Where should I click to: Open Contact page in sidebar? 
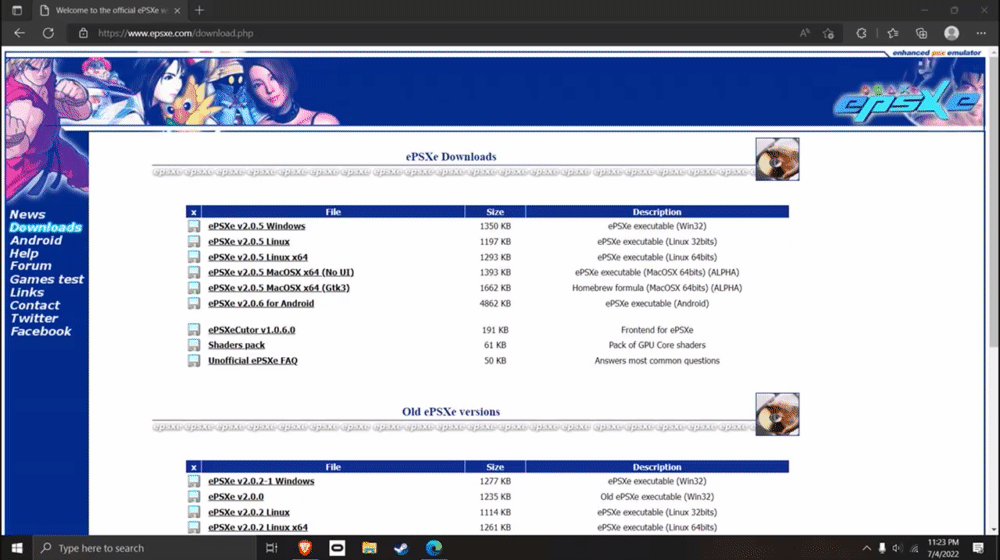(34, 306)
